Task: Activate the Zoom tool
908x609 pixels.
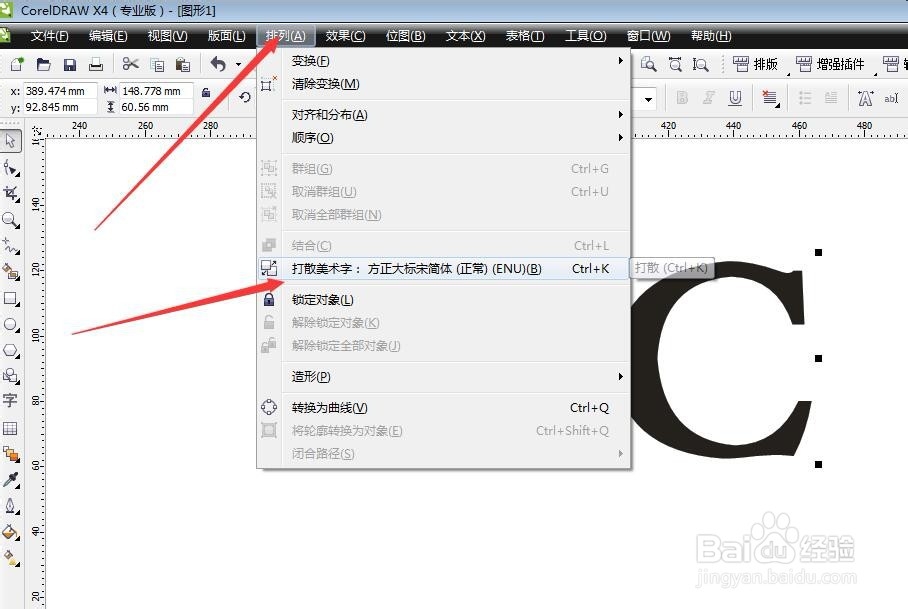Action: point(12,219)
